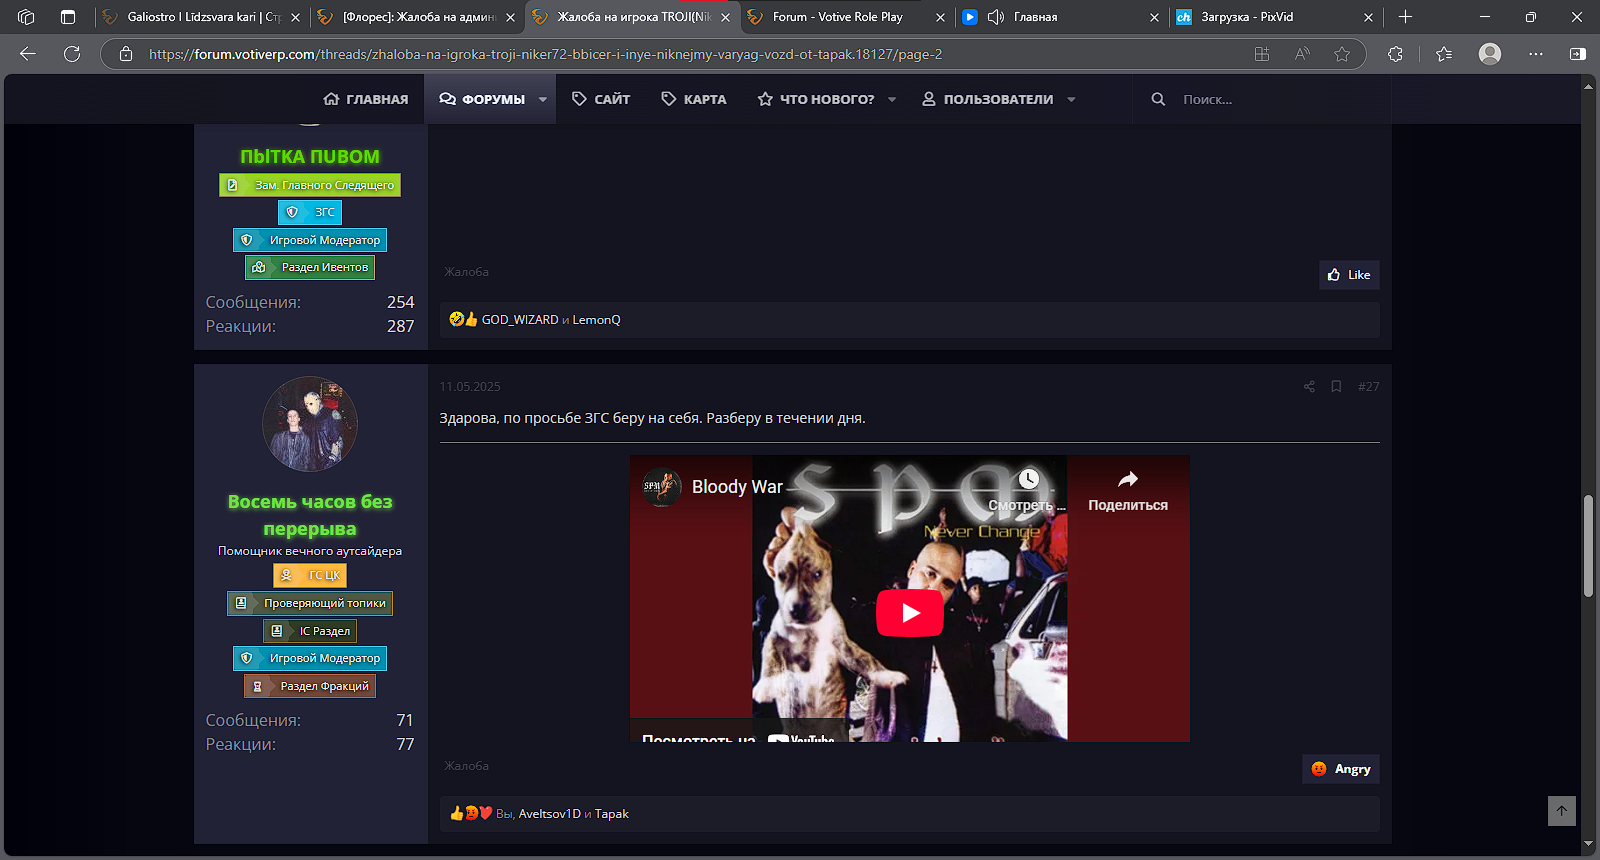Click the browser address bar URL
Viewport: 1600px width, 860px height.
pos(546,54)
